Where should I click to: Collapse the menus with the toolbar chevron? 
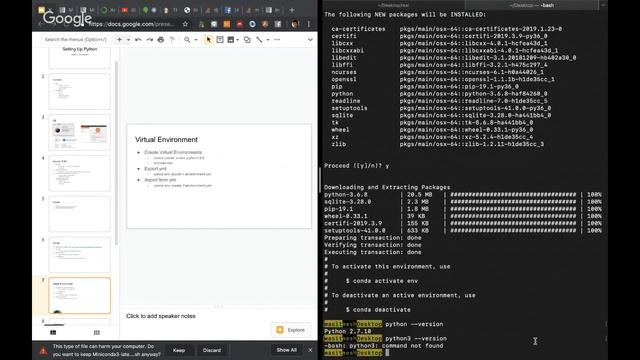click(x=310, y=40)
